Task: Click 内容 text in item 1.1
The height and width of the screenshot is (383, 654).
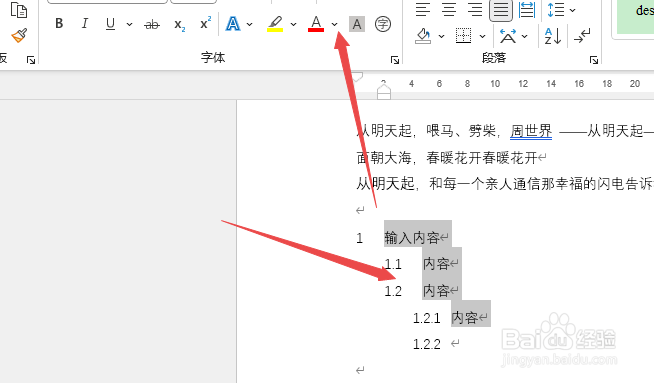Action: pos(436,264)
